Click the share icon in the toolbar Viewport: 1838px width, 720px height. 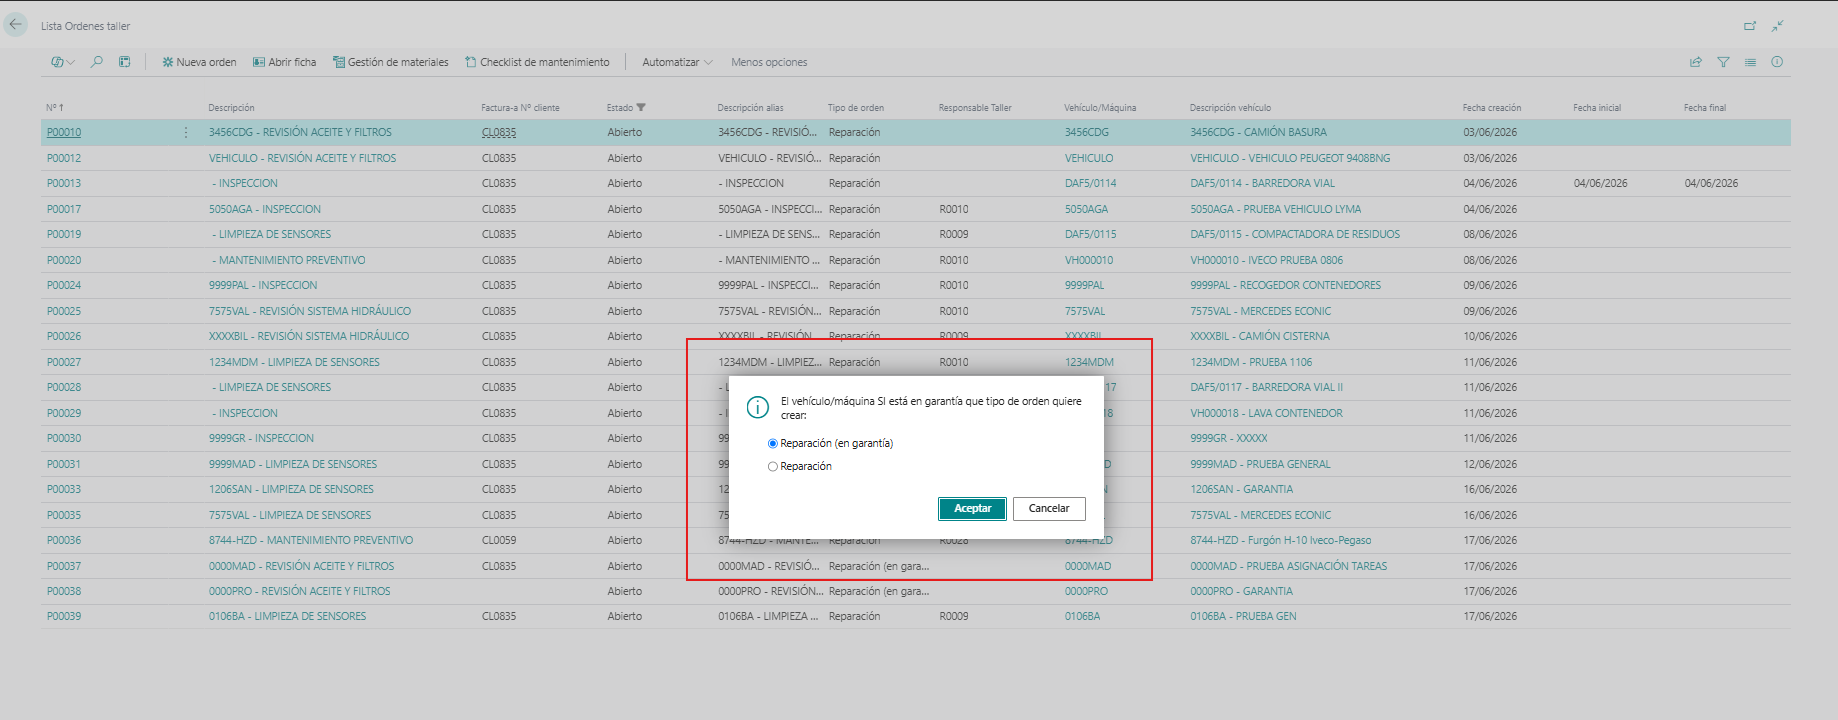coord(1696,62)
